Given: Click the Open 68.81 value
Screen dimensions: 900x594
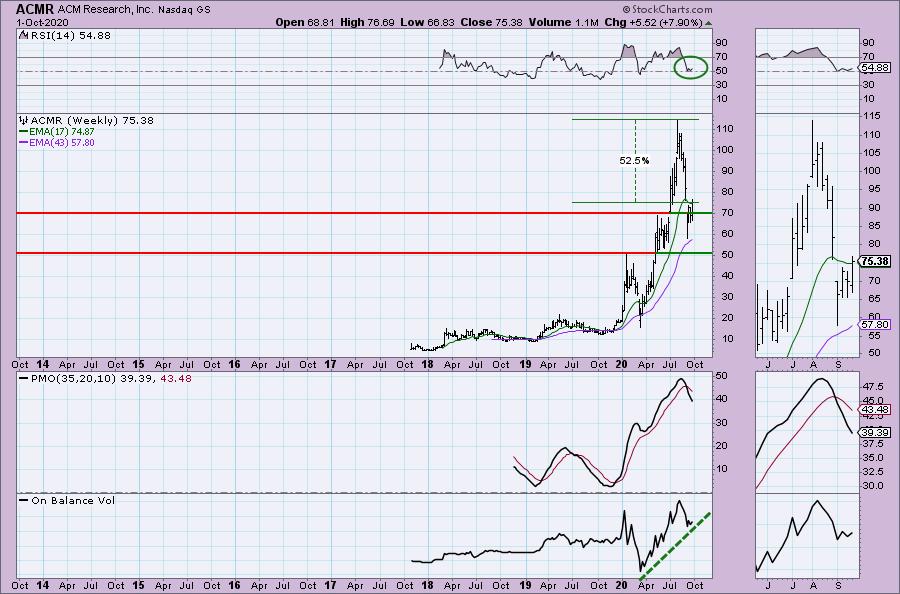Looking at the screenshot, I should [304, 22].
